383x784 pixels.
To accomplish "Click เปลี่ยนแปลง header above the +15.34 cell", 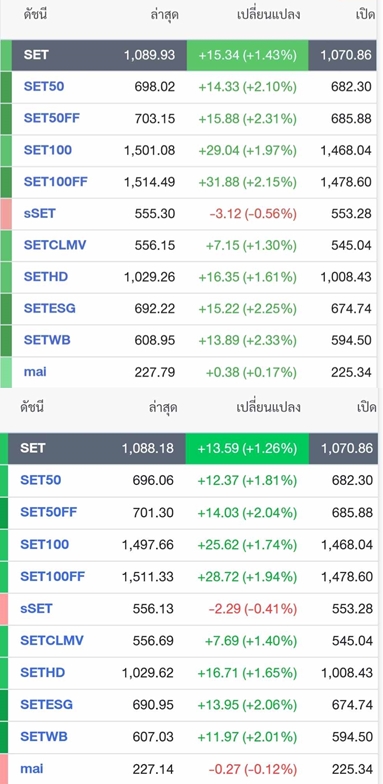I will point(268,14).
